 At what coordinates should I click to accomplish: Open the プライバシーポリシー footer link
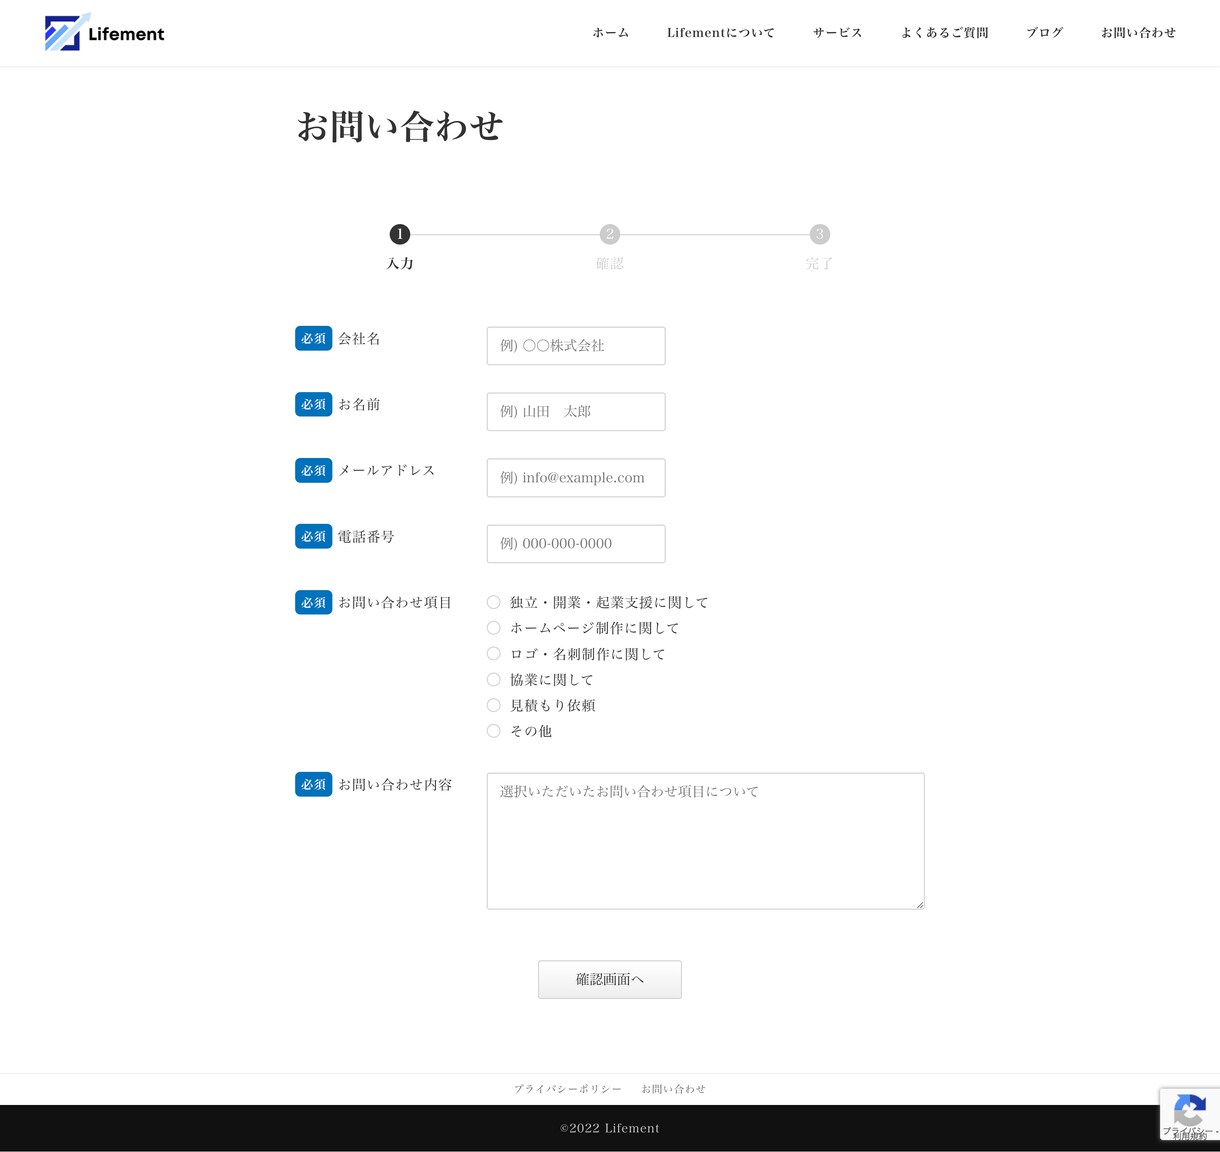pyautogui.click(x=568, y=1089)
